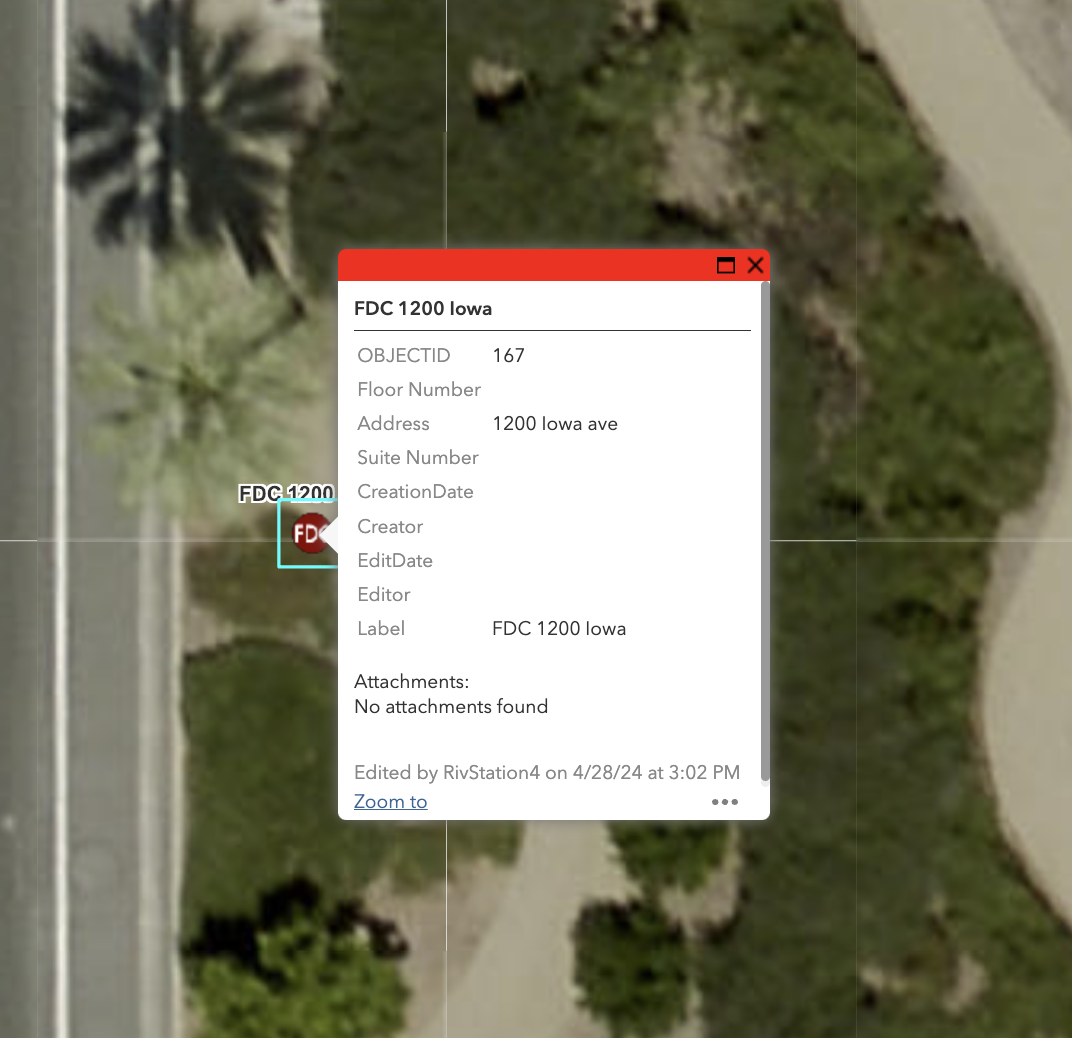Click the Address value 1200 Iowa ave
1072x1038 pixels.
(x=555, y=423)
